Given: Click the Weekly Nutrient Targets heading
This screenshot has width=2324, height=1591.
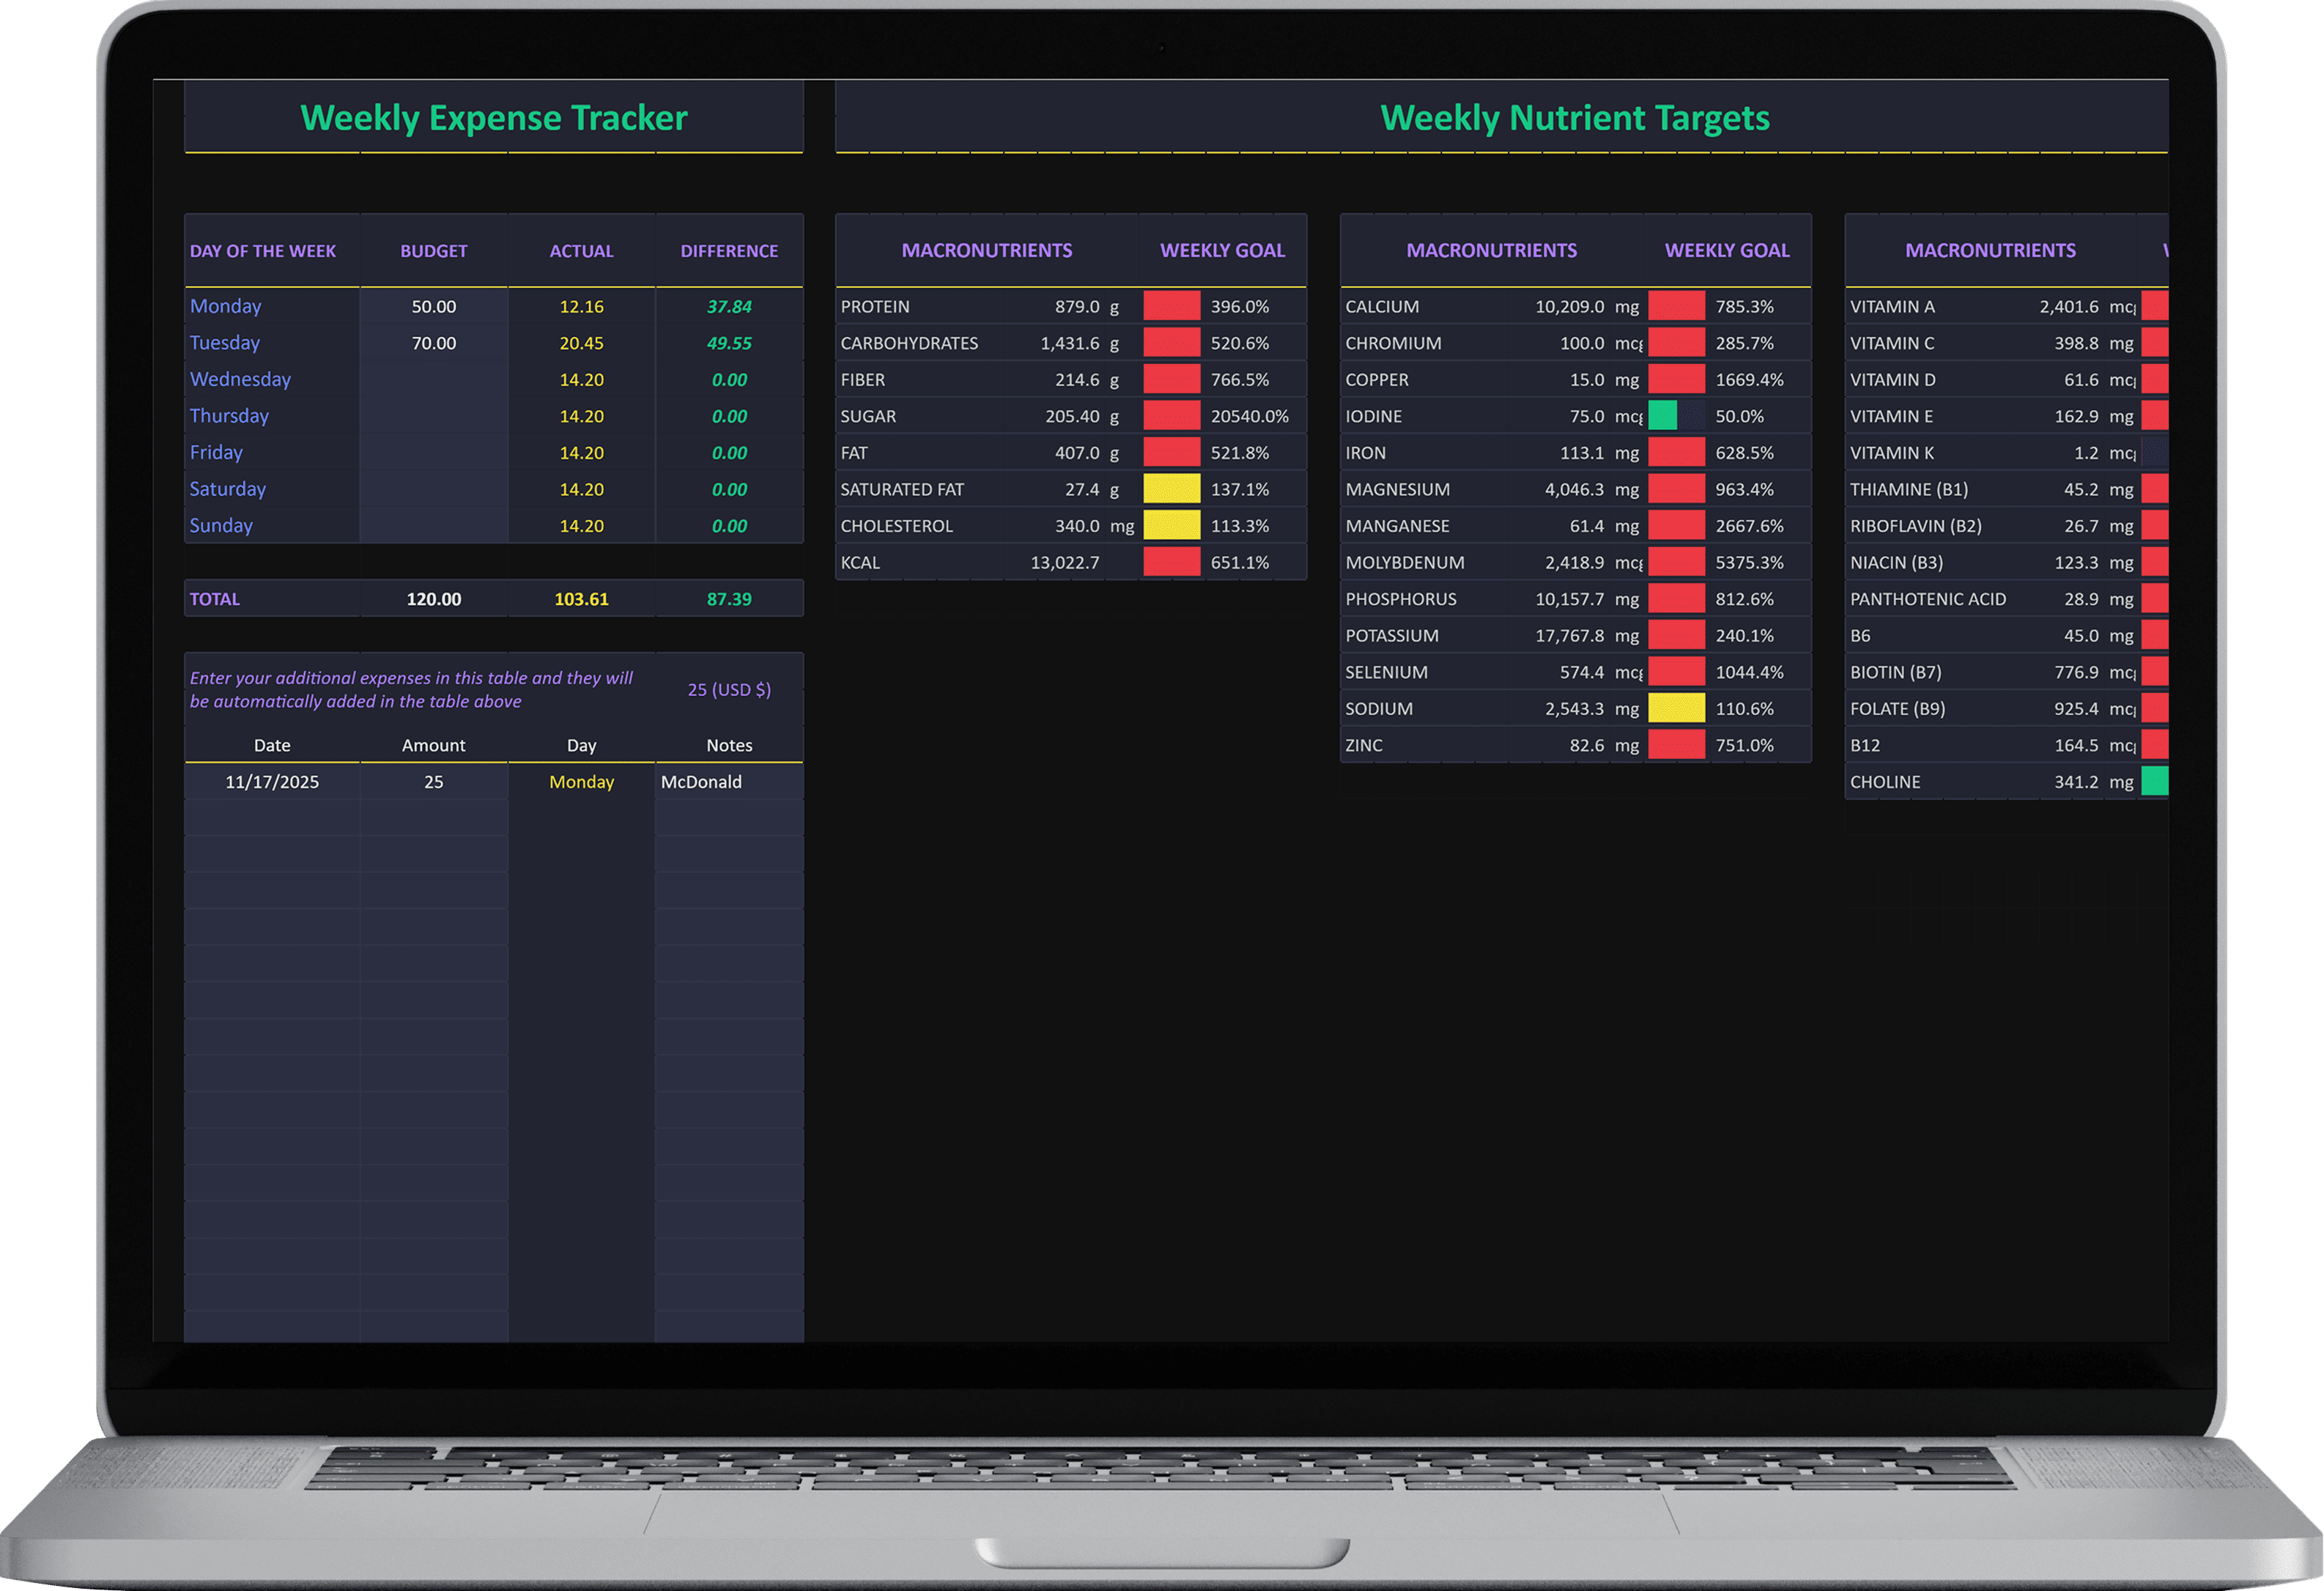Looking at the screenshot, I should 1574,118.
